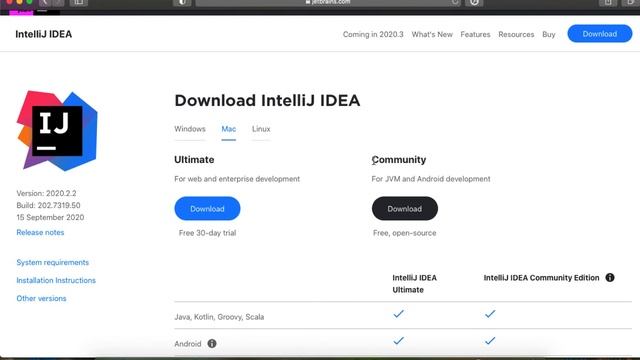Click the IJ product logo image
640x360 pixels.
pos(57,131)
